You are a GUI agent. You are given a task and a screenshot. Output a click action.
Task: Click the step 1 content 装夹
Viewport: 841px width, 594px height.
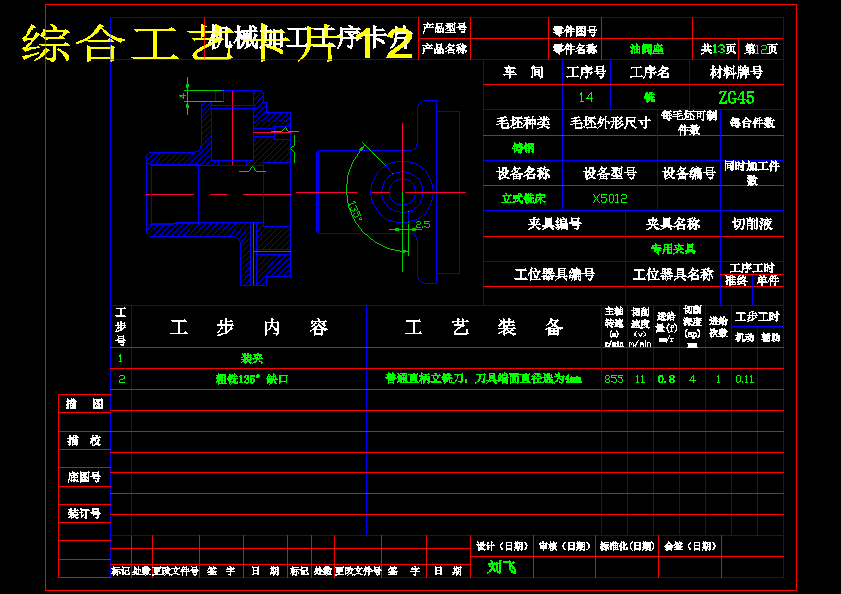tap(252, 358)
